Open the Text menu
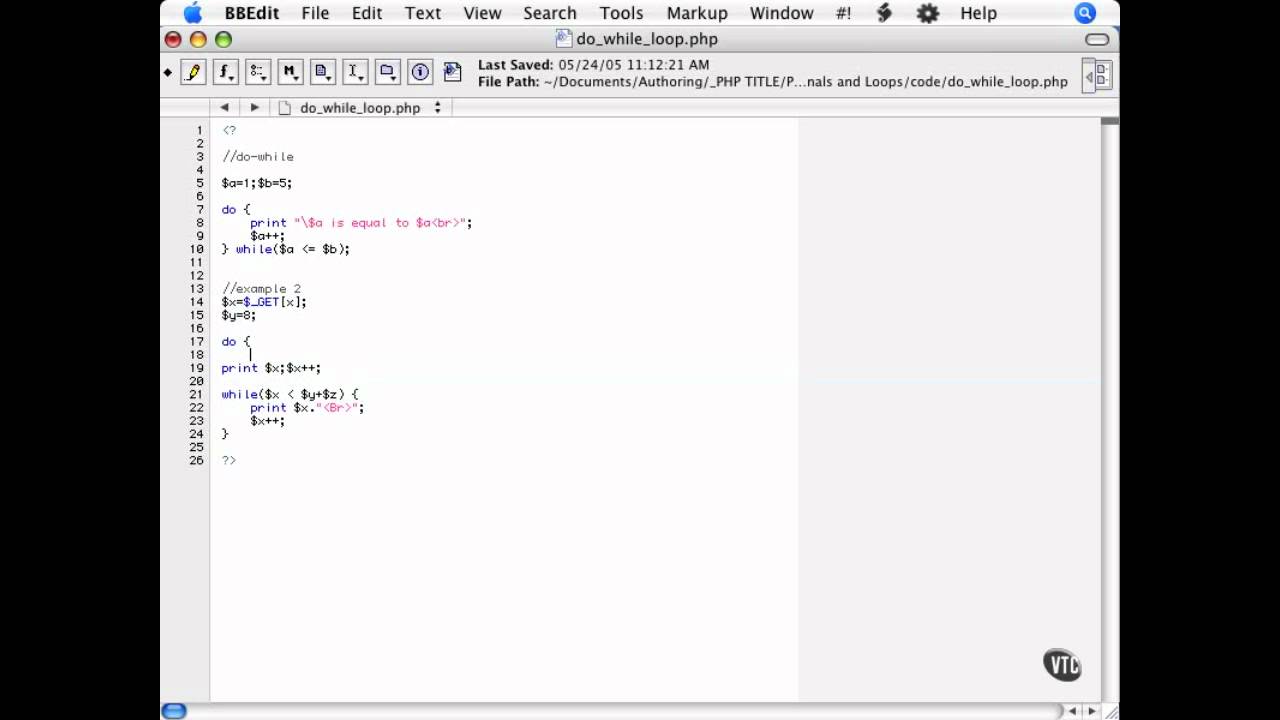The height and width of the screenshot is (720, 1280). [x=422, y=13]
